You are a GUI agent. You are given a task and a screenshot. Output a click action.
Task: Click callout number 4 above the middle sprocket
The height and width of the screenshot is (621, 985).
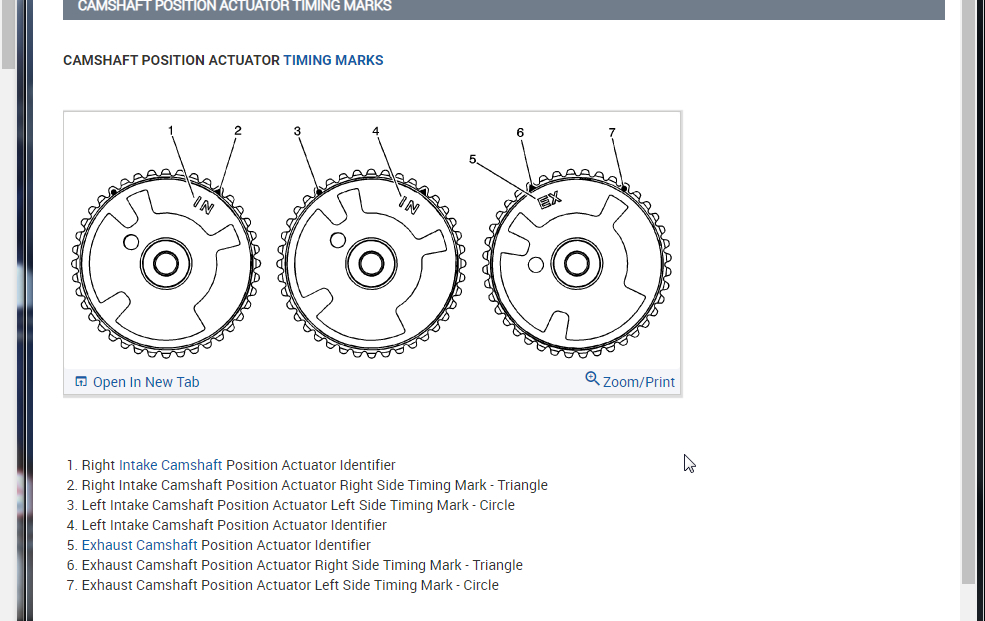376,131
